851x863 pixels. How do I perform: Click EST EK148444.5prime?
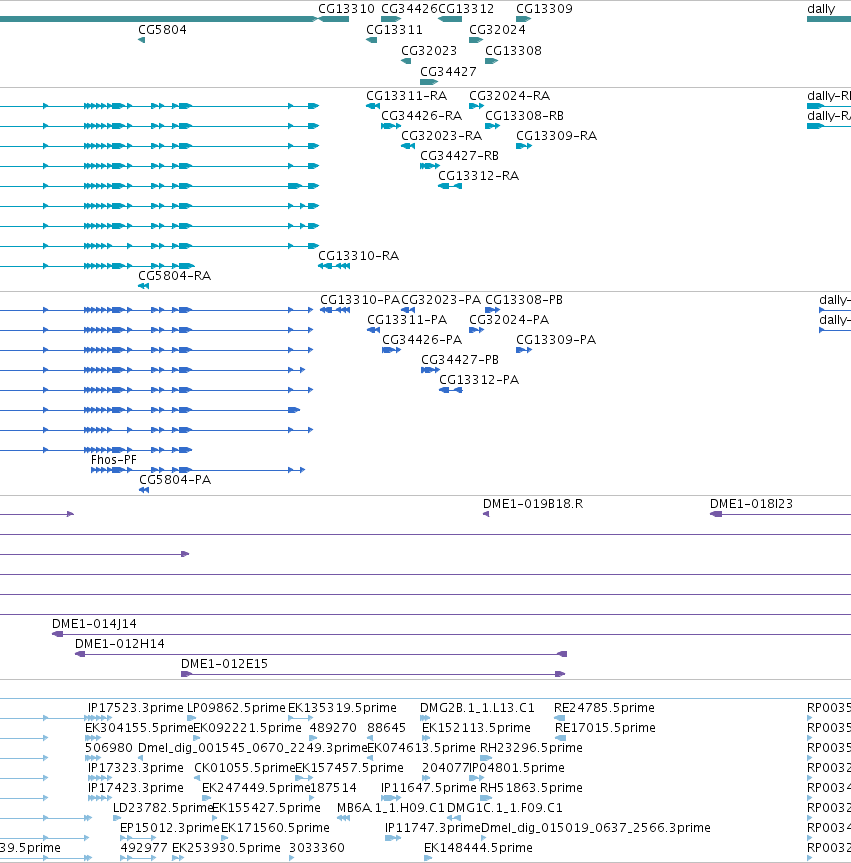[x=478, y=848]
